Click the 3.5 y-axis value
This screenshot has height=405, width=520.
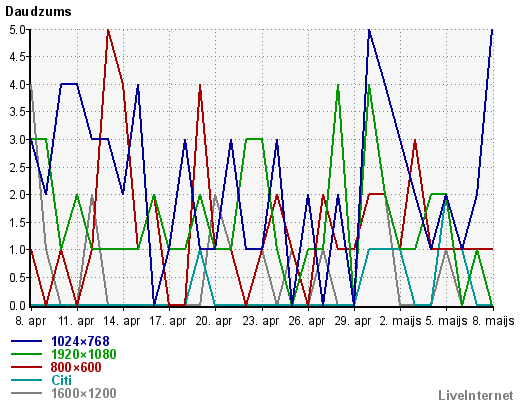pyautogui.click(x=18, y=112)
